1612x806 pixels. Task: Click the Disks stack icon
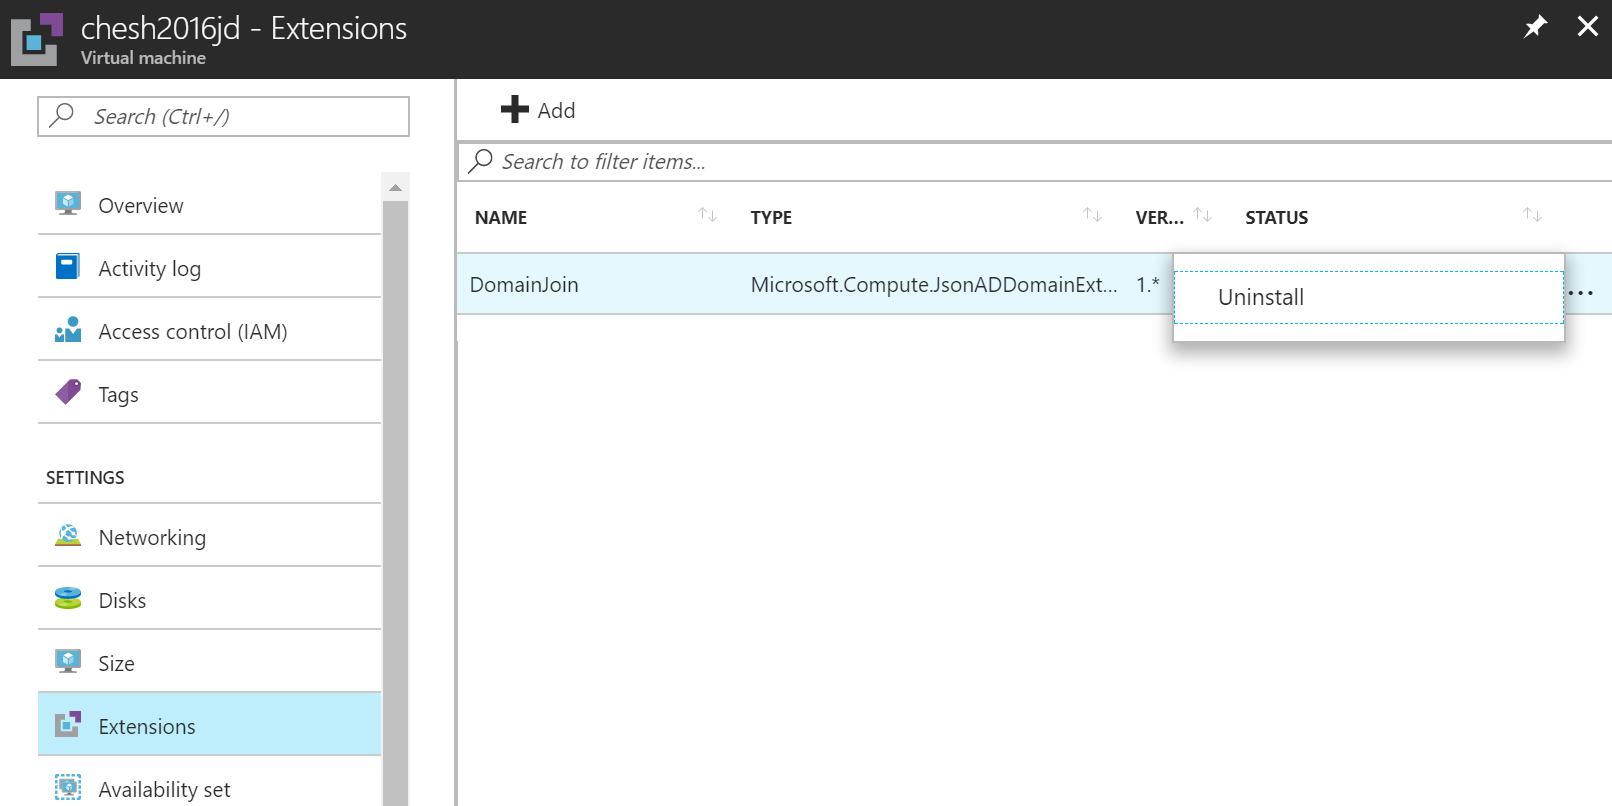tap(68, 599)
